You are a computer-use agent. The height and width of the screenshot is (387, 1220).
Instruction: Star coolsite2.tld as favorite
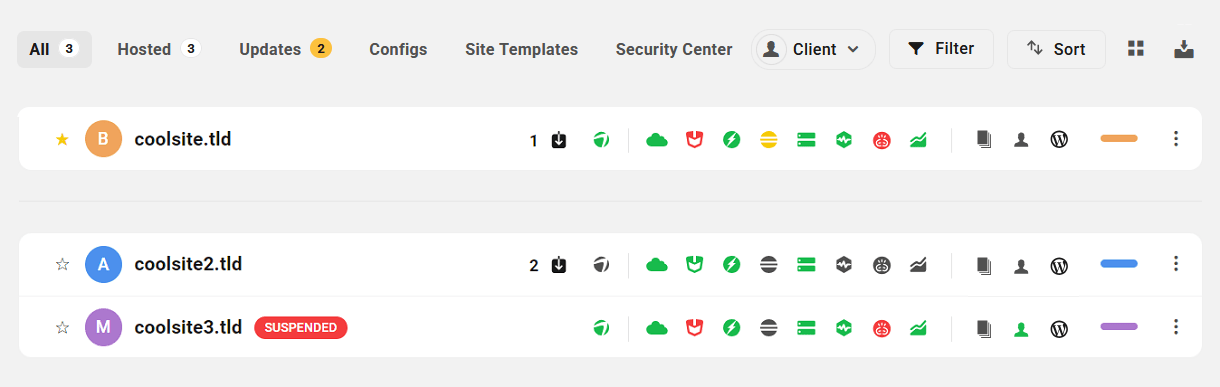[x=62, y=264]
